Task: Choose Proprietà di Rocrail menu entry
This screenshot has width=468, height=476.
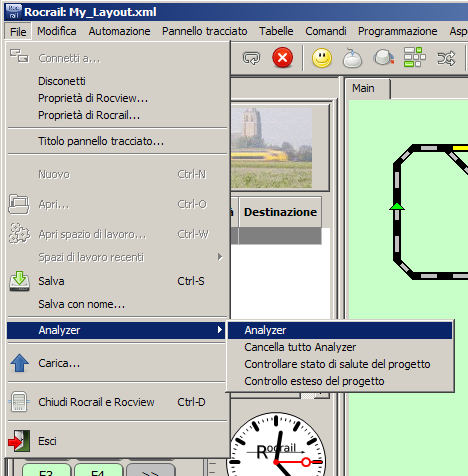Action: [117, 115]
